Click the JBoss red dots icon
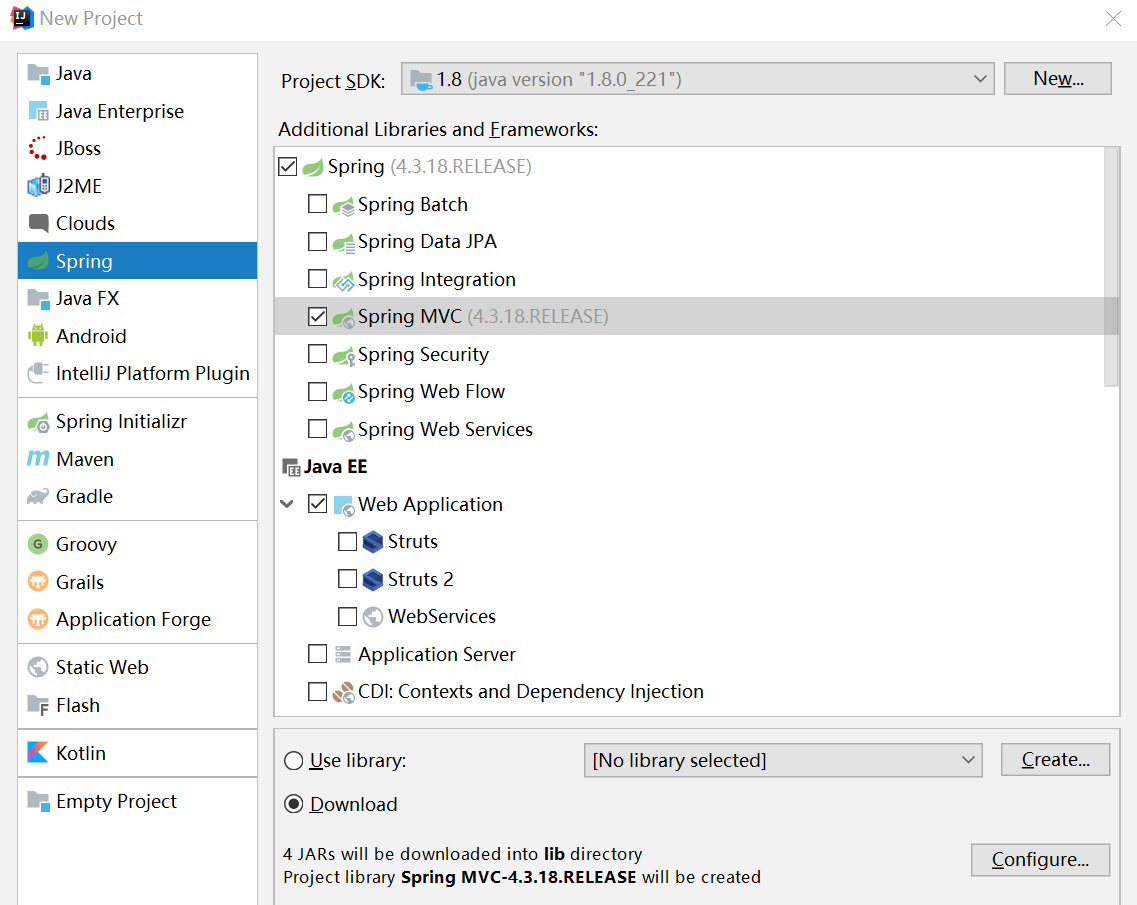The image size is (1137, 905). pos(38,148)
